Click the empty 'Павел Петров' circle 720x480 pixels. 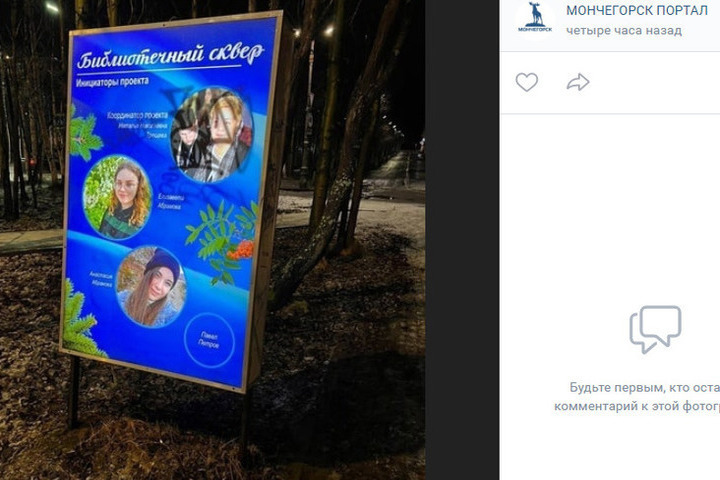(x=209, y=340)
